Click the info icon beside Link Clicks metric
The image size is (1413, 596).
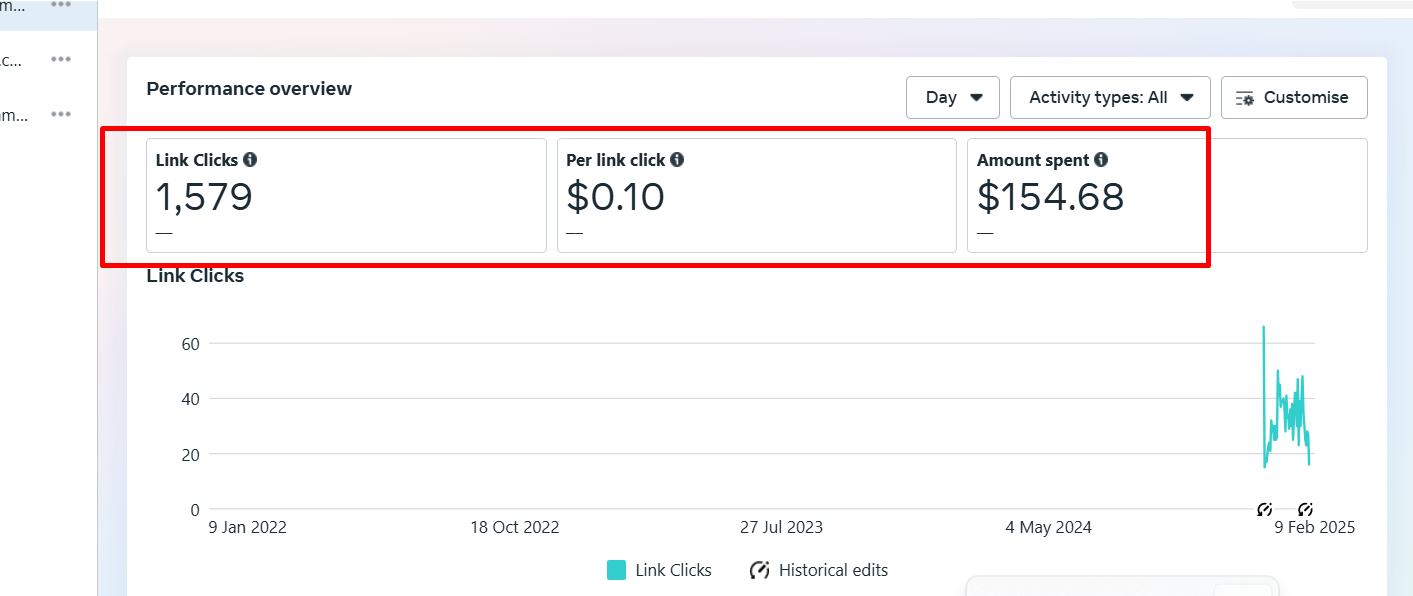click(x=250, y=160)
